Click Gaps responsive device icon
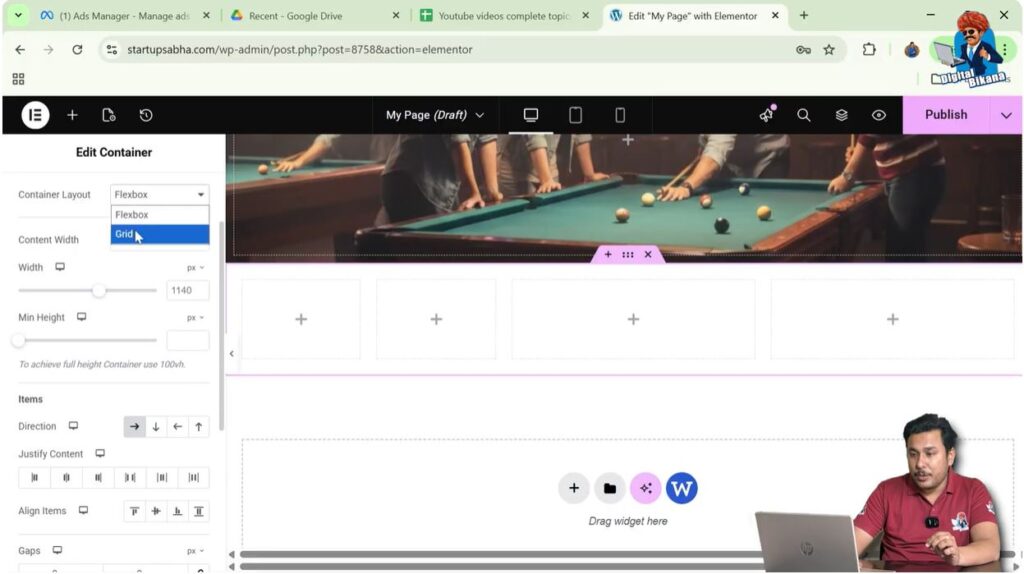1024x574 pixels. coord(57,550)
